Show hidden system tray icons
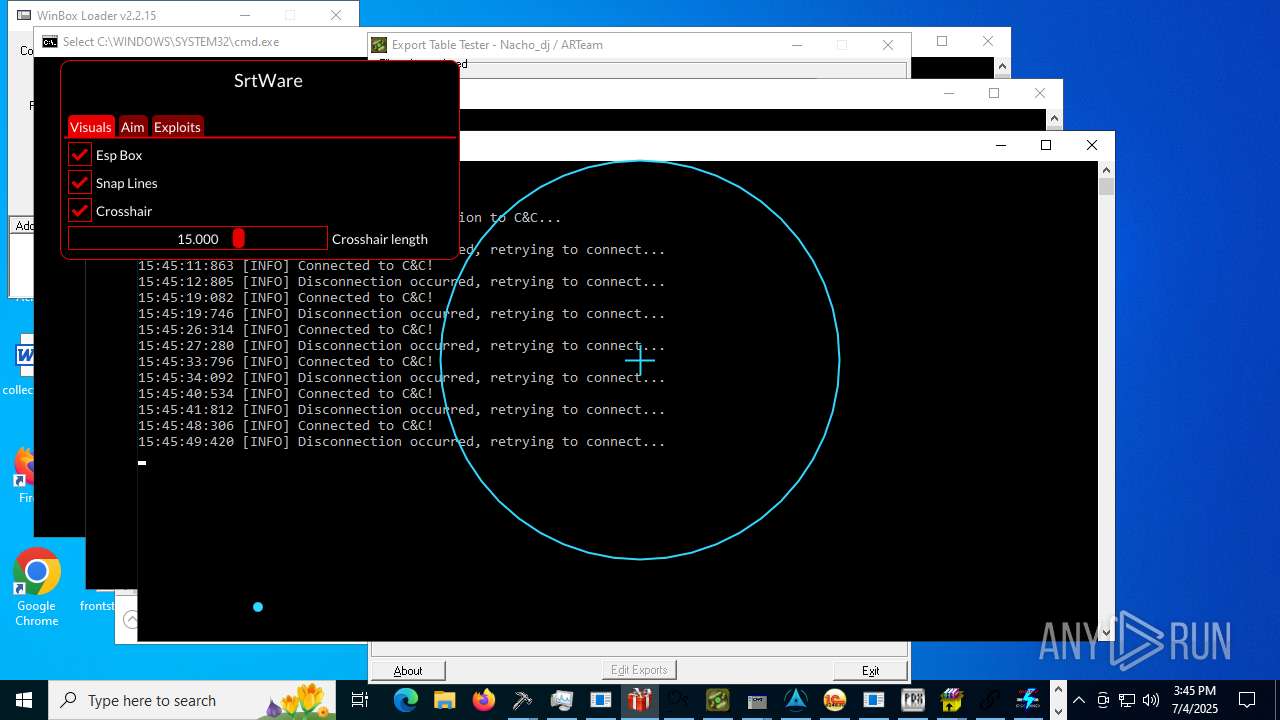This screenshot has height=720, width=1280. tap(1079, 700)
